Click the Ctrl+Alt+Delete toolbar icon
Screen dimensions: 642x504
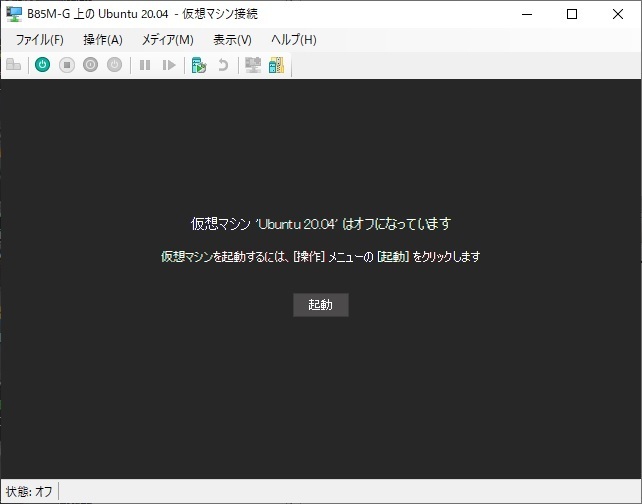click(14, 65)
